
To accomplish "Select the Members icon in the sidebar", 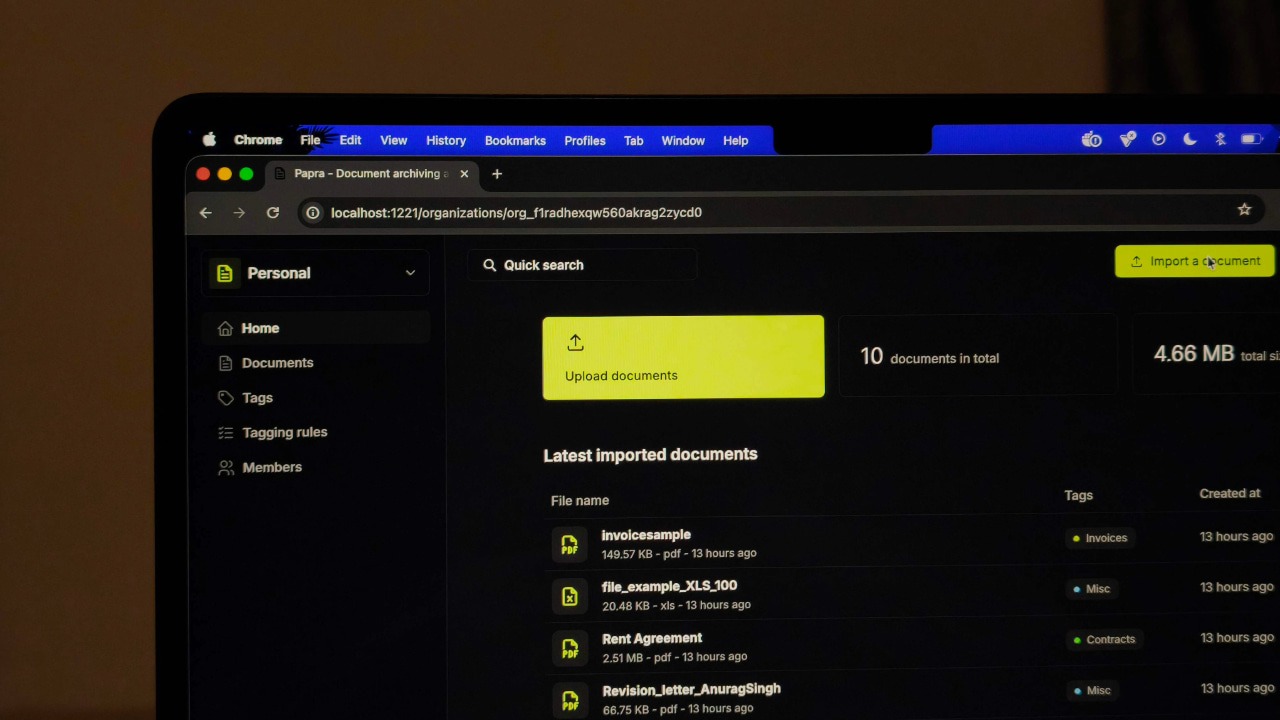I will [226, 467].
